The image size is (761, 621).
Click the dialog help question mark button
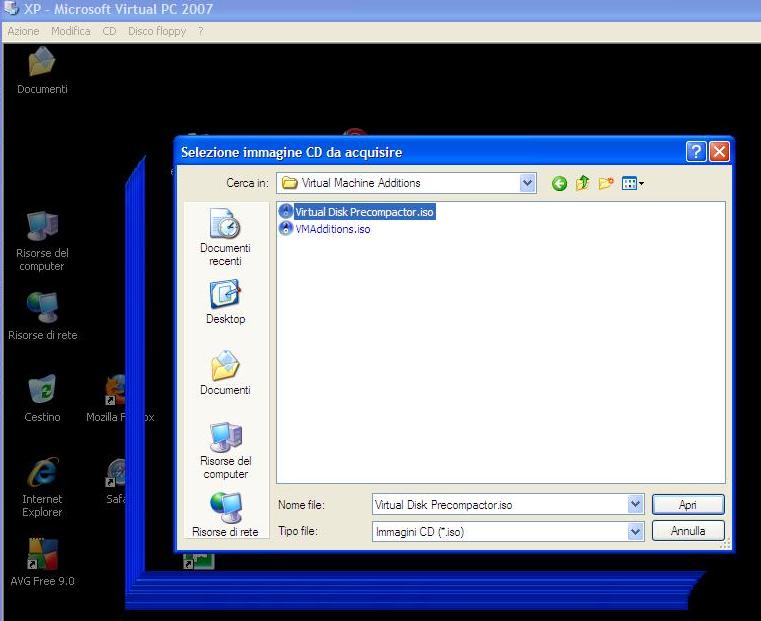pyautogui.click(x=696, y=152)
